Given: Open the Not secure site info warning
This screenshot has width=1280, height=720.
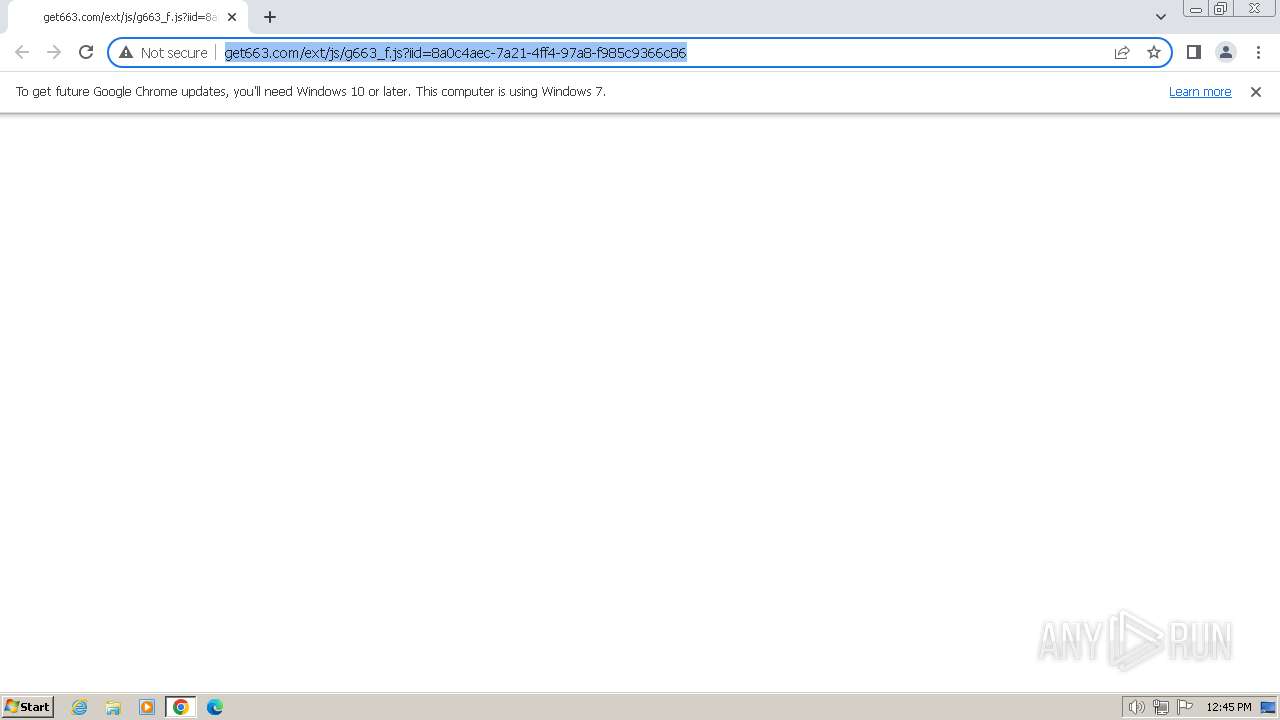Looking at the screenshot, I should 163,52.
